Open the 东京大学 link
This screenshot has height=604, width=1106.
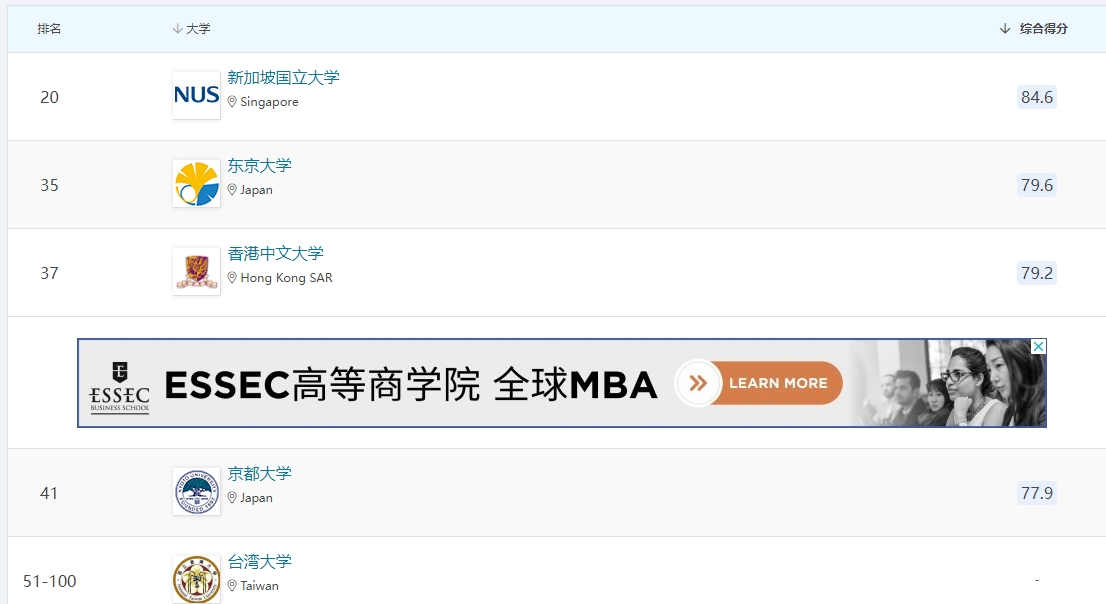point(260,166)
